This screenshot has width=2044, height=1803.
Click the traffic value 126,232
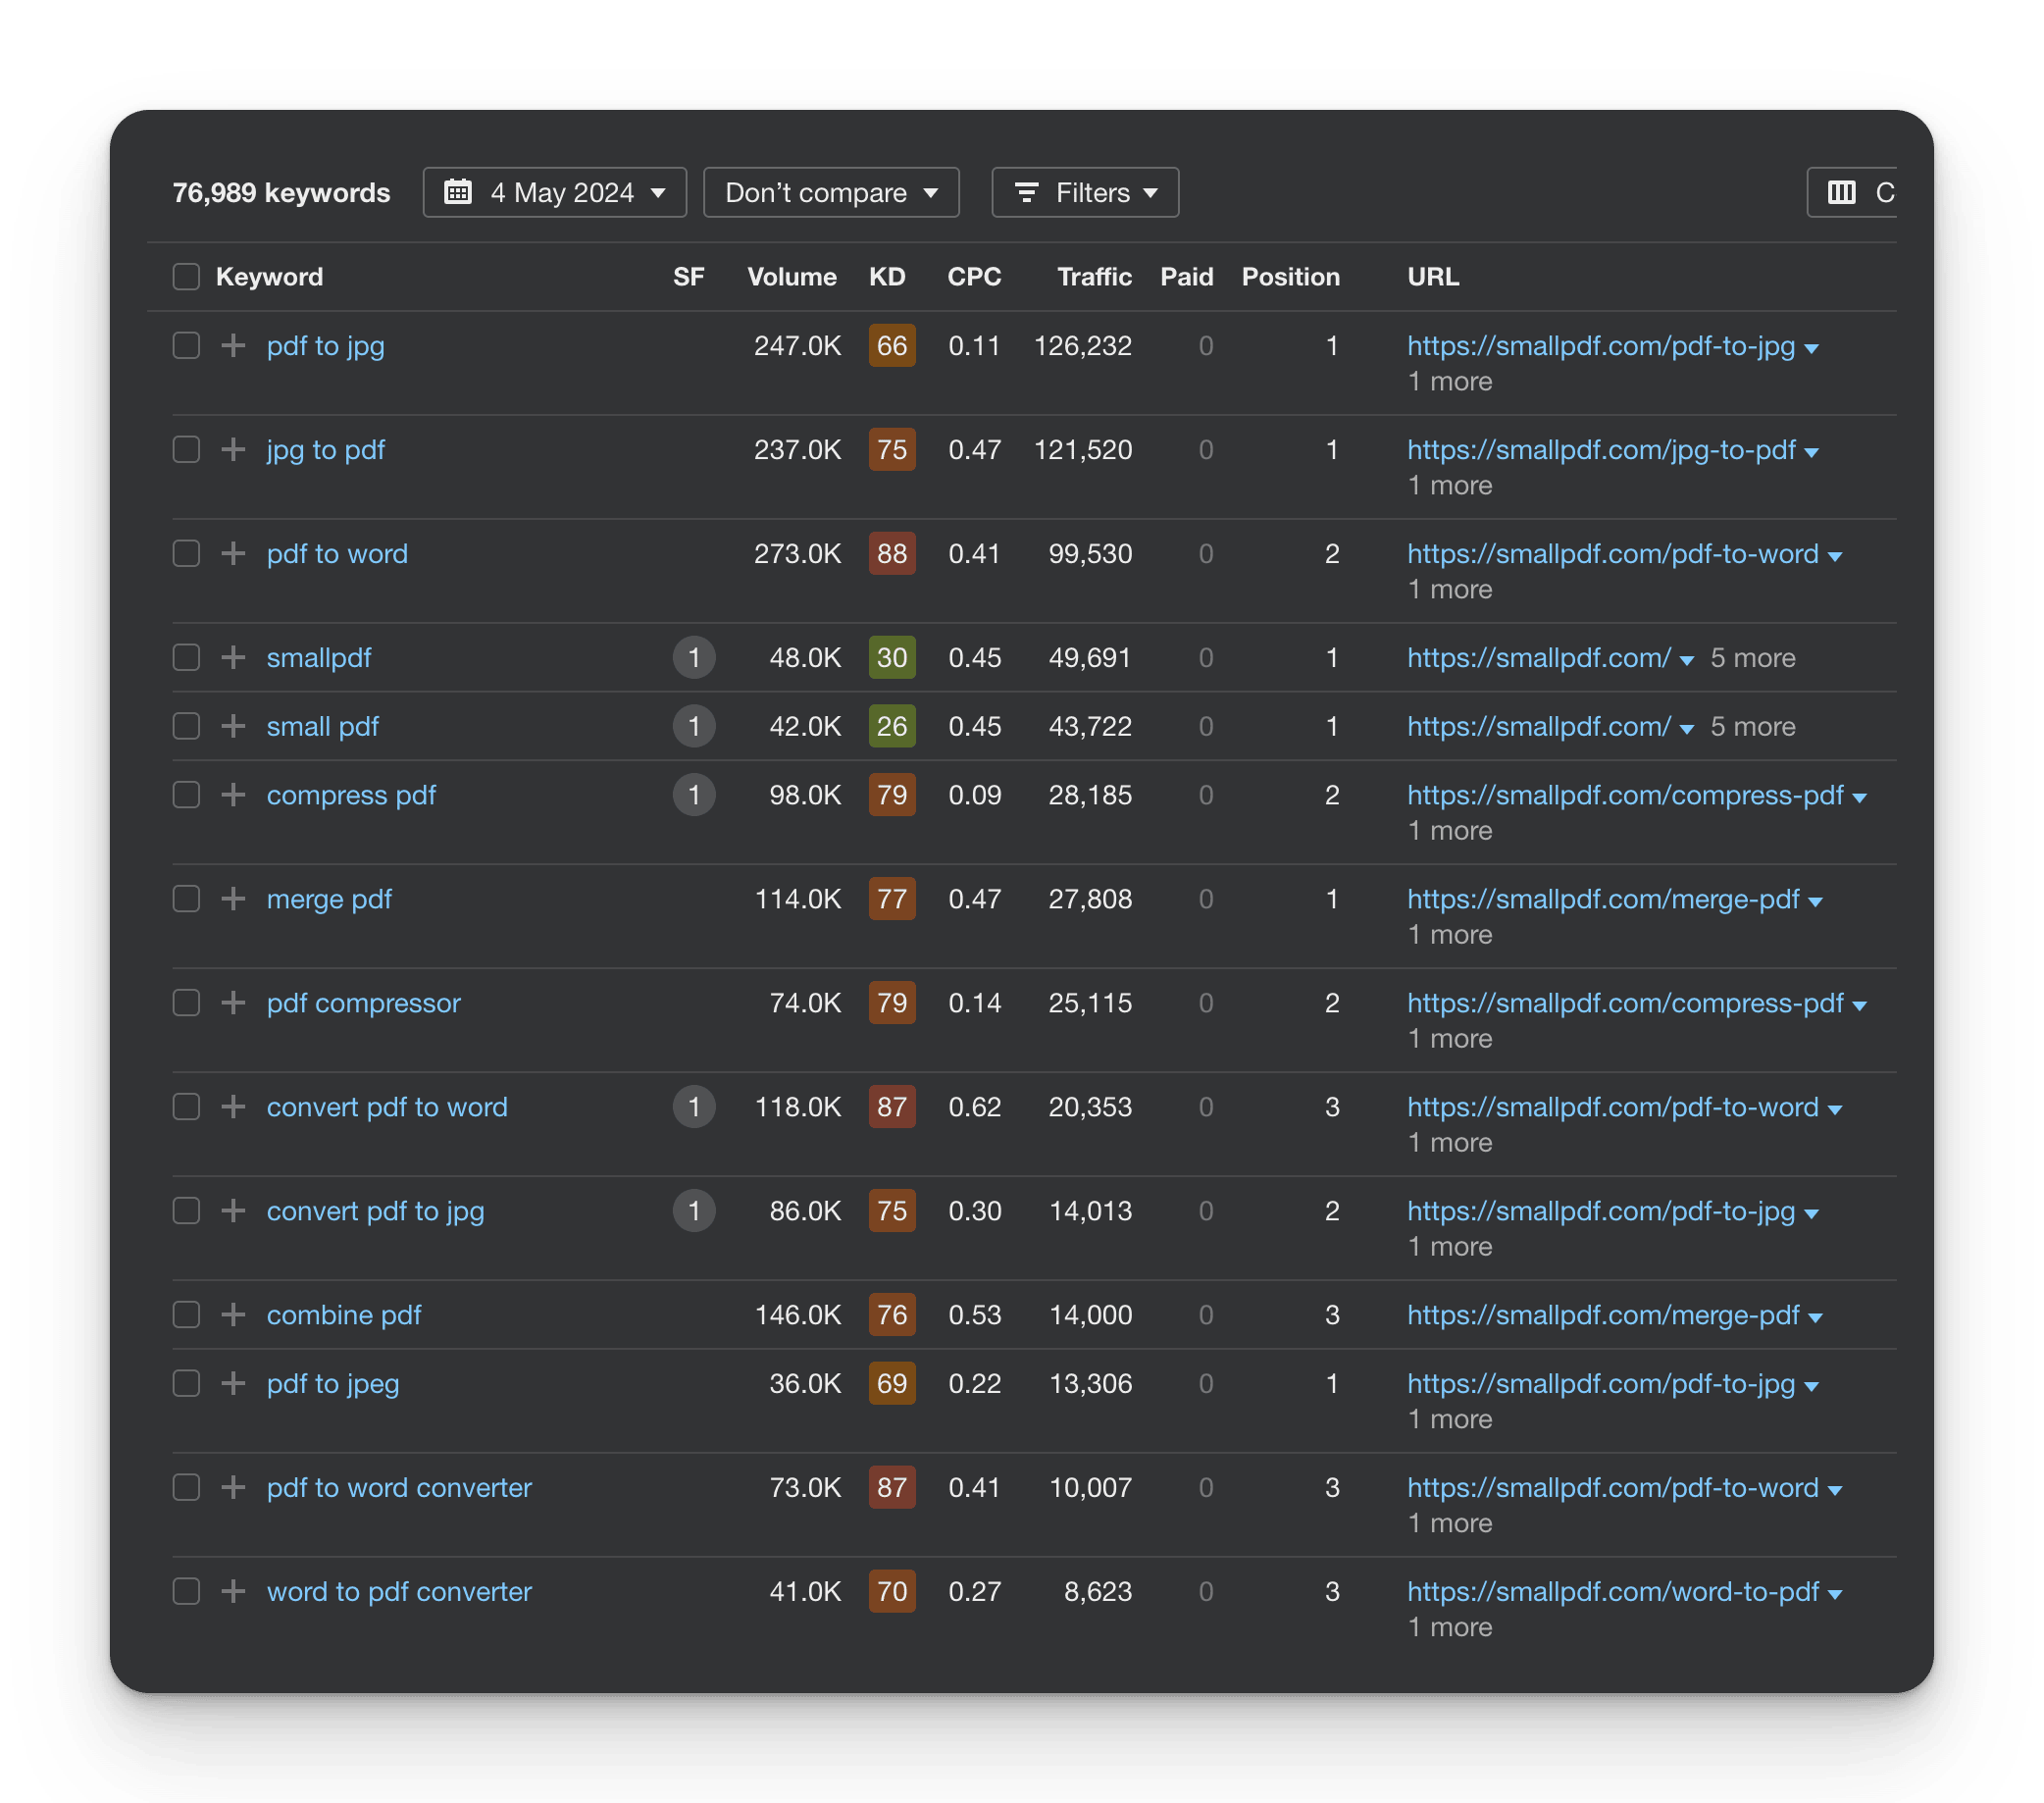pyautogui.click(x=1083, y=346)
